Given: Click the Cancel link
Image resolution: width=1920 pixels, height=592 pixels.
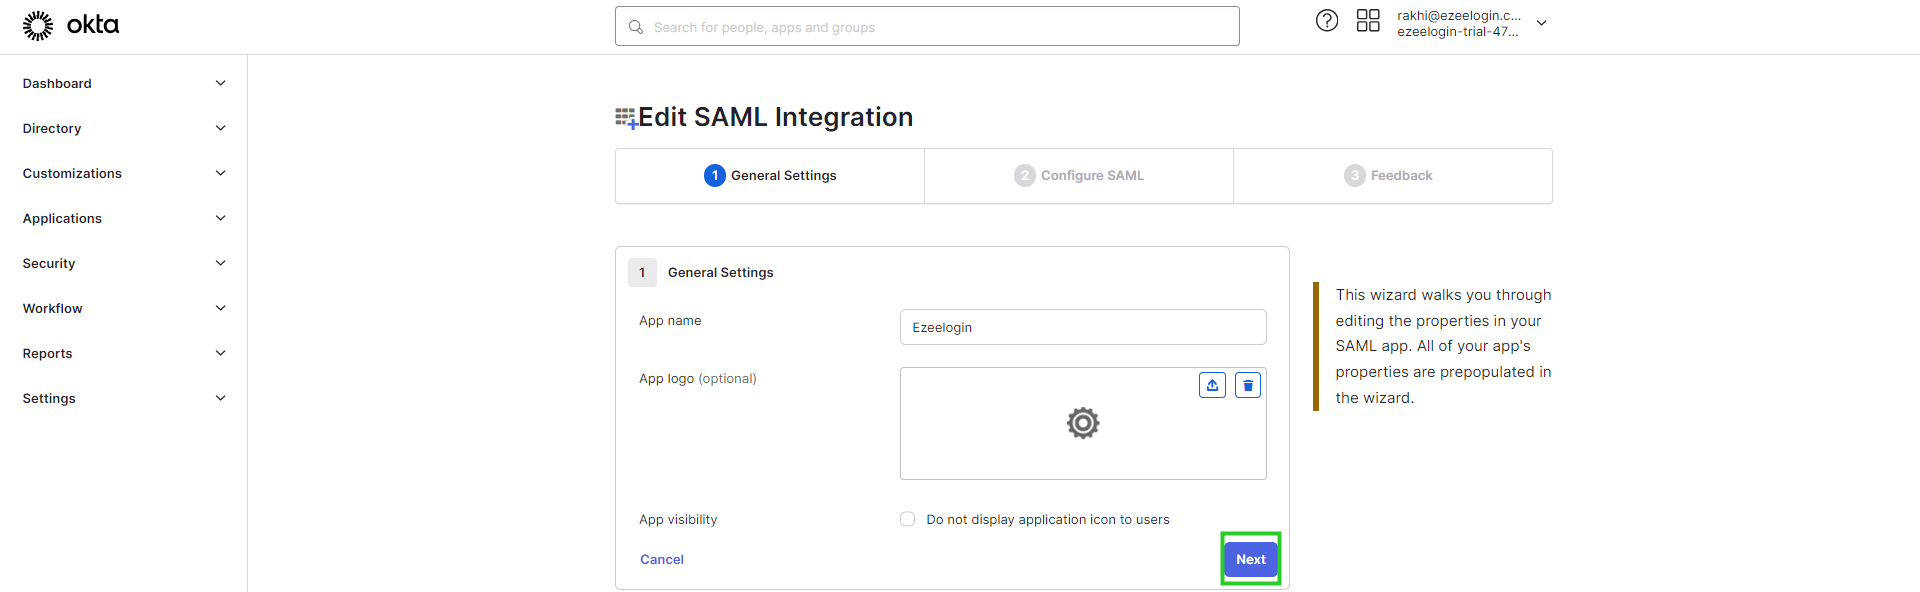Looking at the screenshot, I should point(662,559).
